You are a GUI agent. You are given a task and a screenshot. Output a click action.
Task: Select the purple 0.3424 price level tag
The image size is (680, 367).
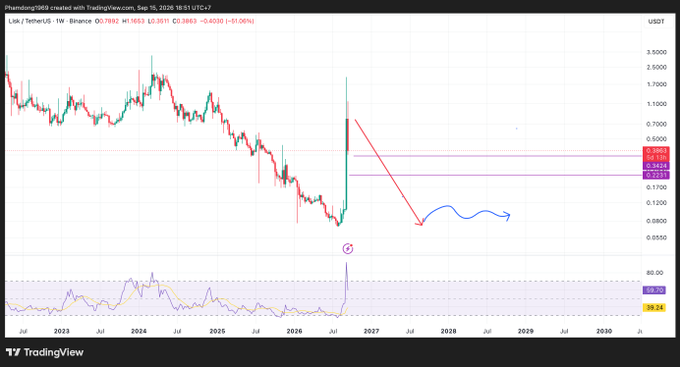click(656, 166)
